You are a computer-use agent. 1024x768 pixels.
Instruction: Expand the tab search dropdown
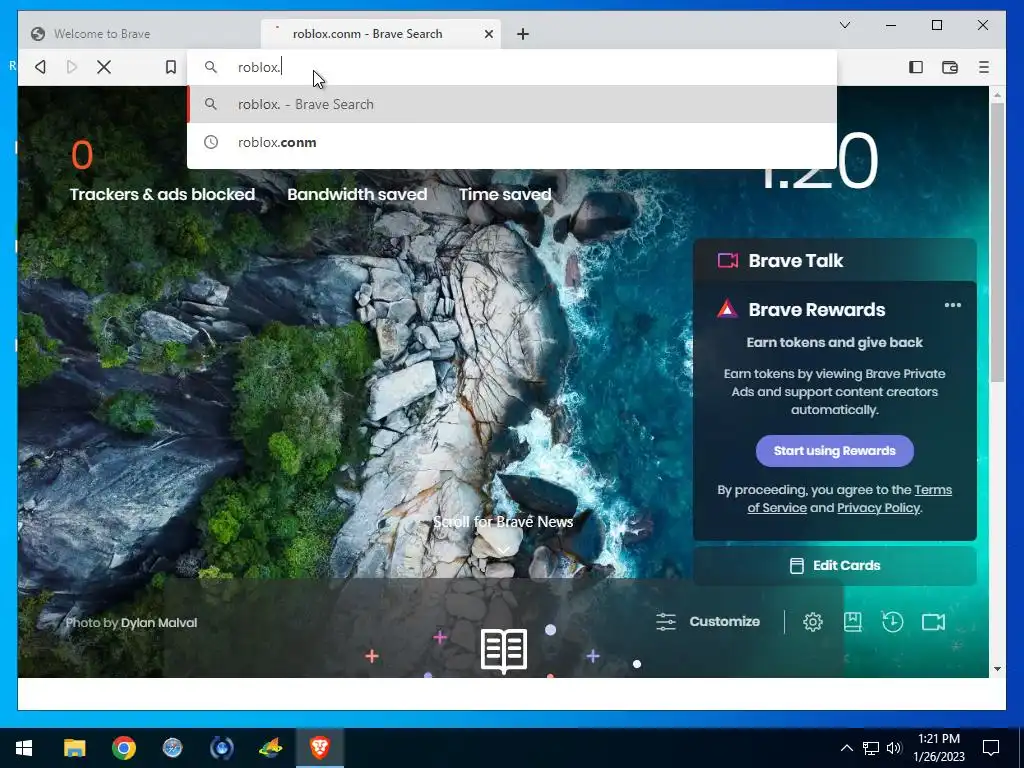[844, 25]
